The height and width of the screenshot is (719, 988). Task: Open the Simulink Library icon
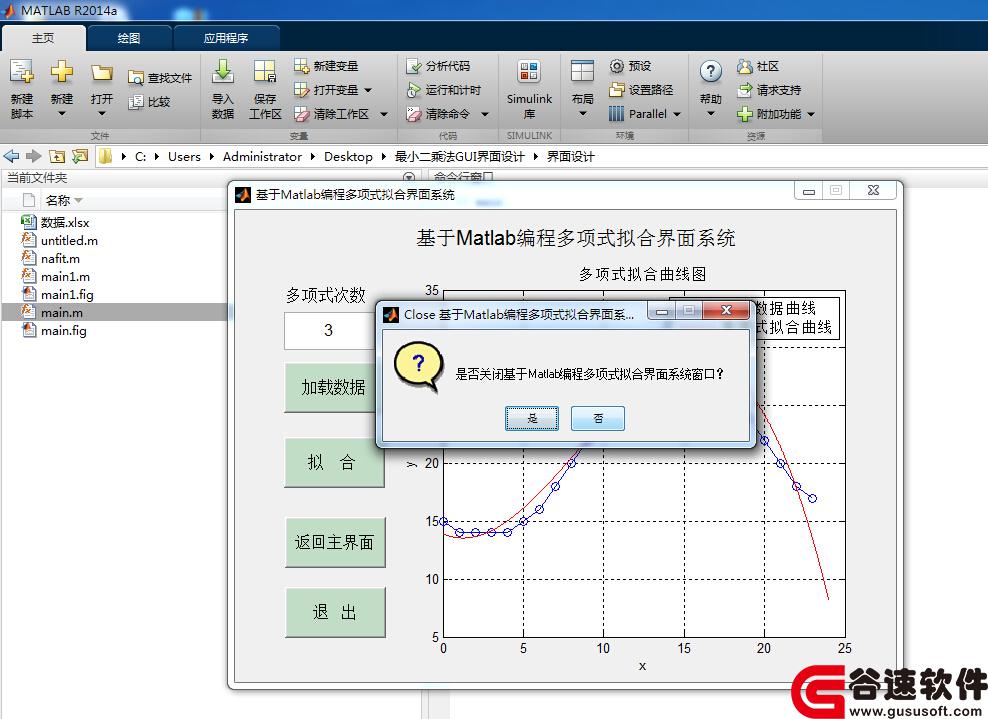click(x=529, y=71)
